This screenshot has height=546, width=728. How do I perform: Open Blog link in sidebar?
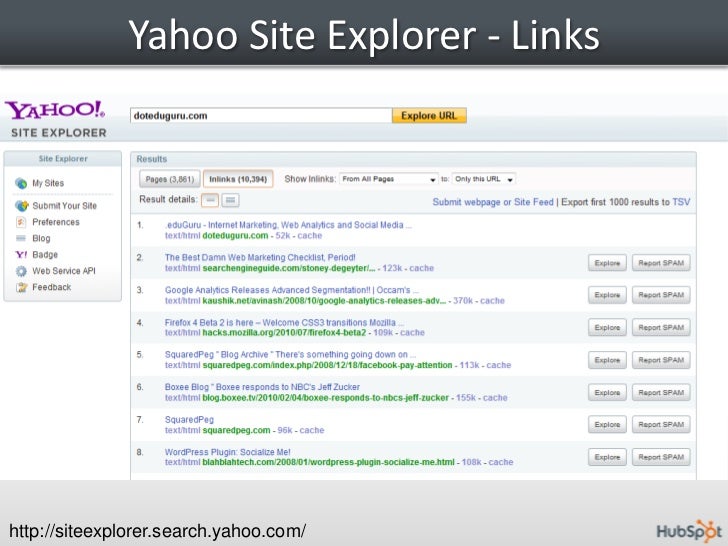click(x=41, y=238)
